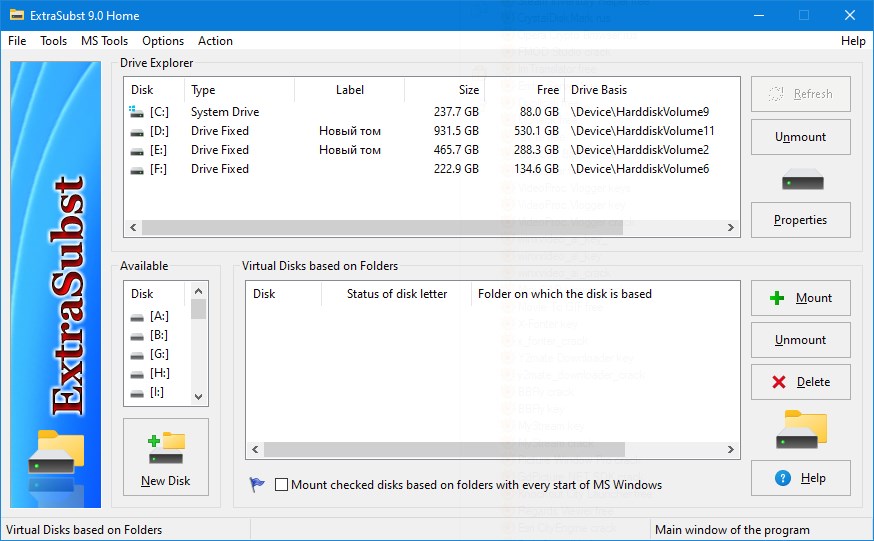Click Available list down scroll arrow
The image size is (874, 541).
(x=198, y=397)
